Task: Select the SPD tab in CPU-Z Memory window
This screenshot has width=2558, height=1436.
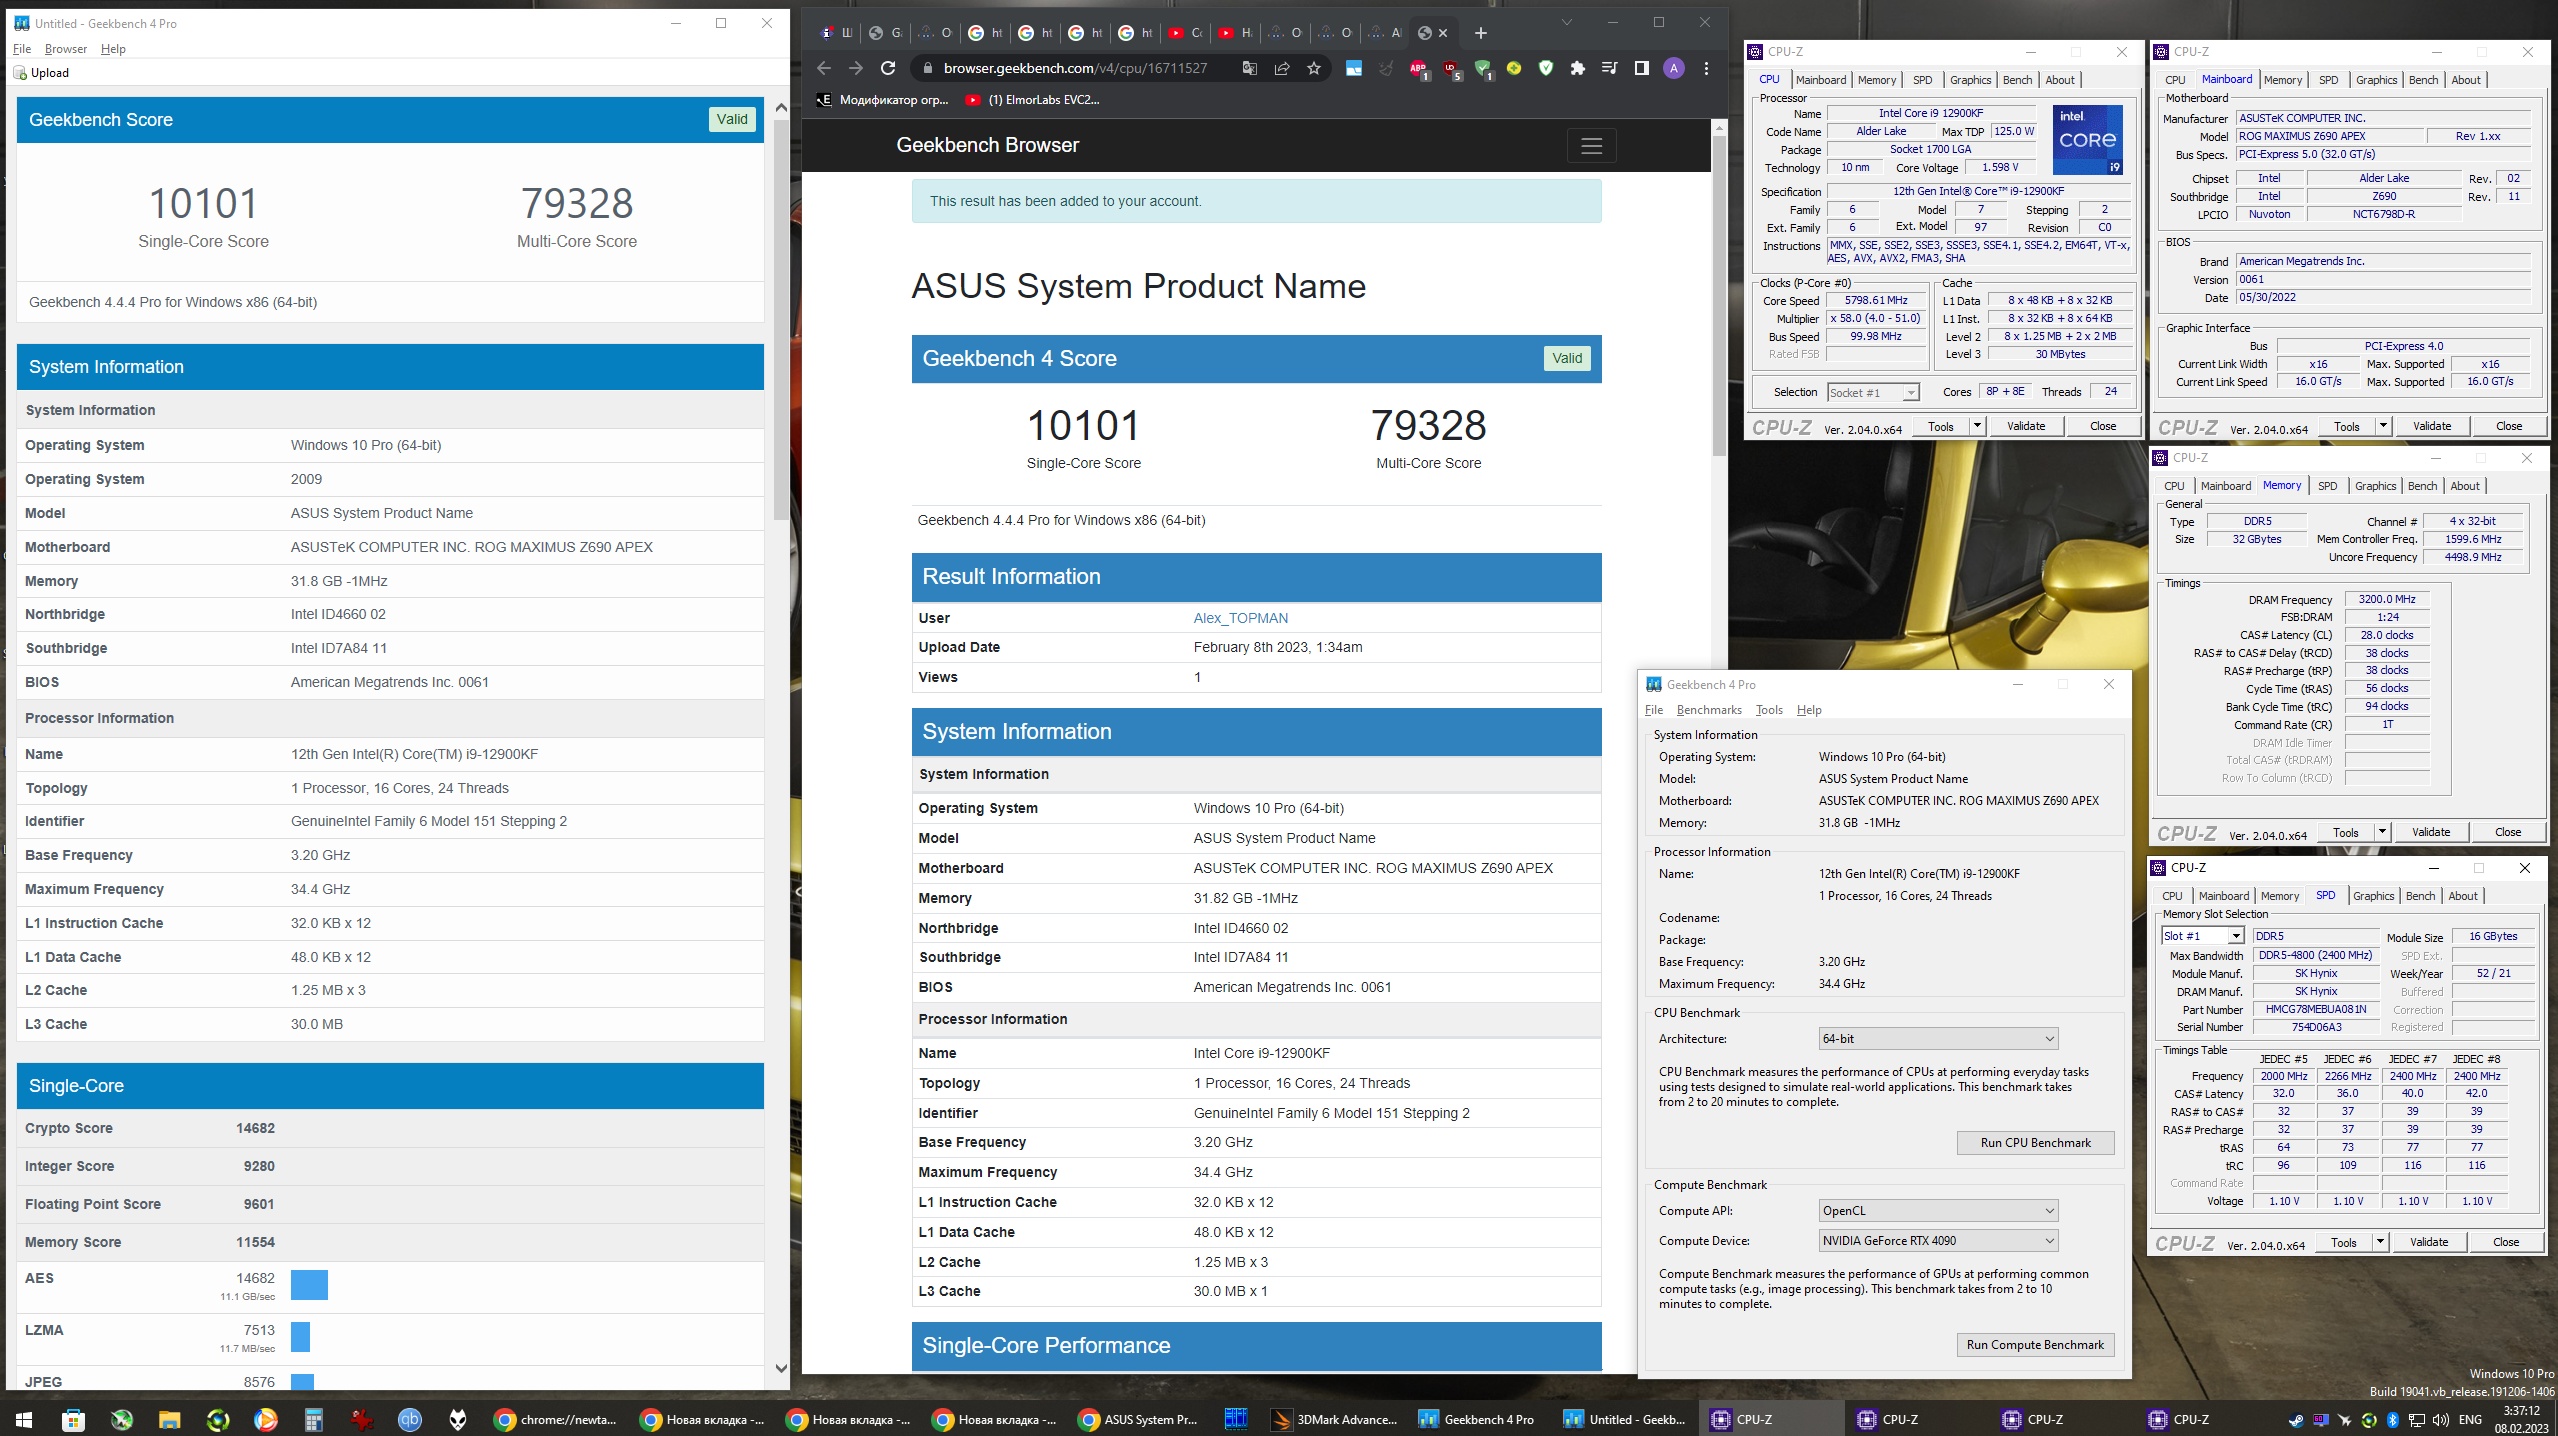Action: click(x=2327, y=486)
